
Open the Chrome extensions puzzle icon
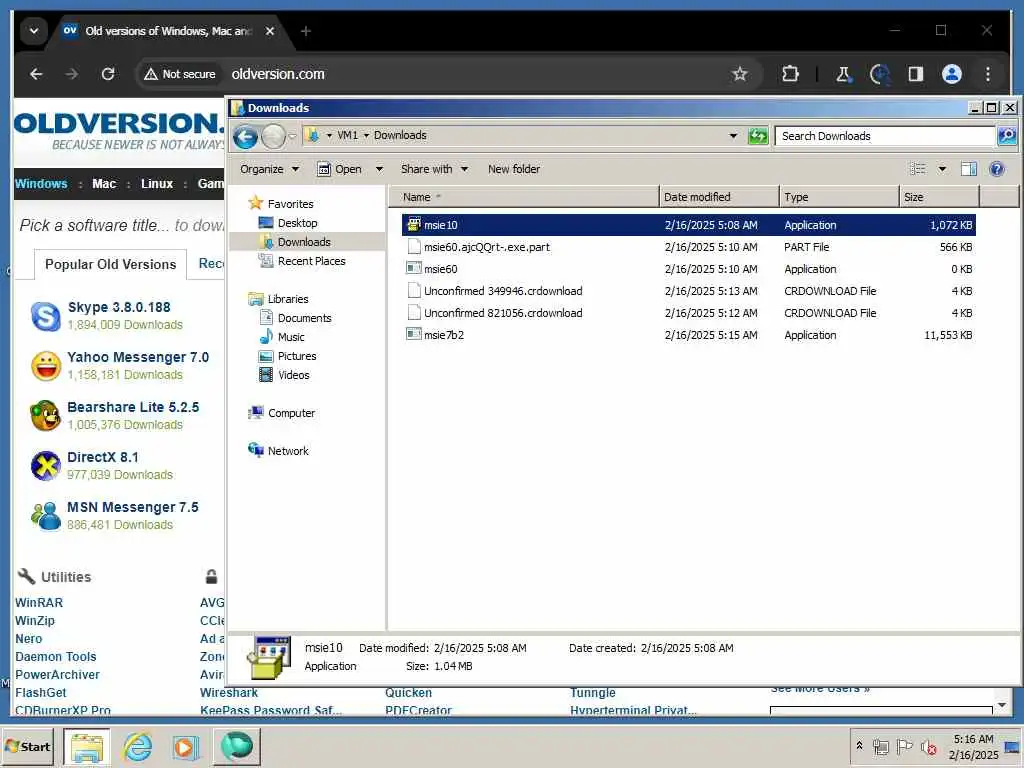coord(790,74)
